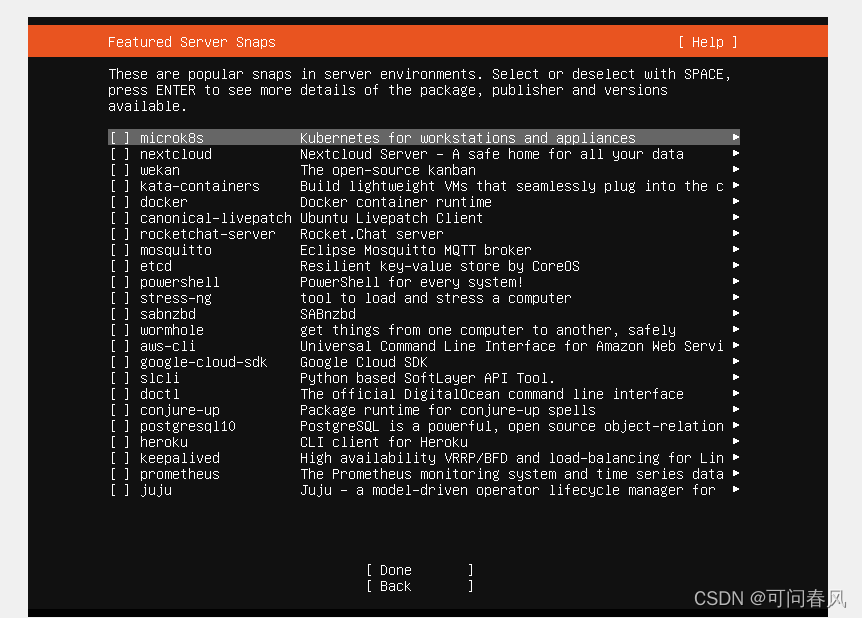Toggle the etcd snap checkbox
The width and height of the screenshot is (862, 618).
120,266
